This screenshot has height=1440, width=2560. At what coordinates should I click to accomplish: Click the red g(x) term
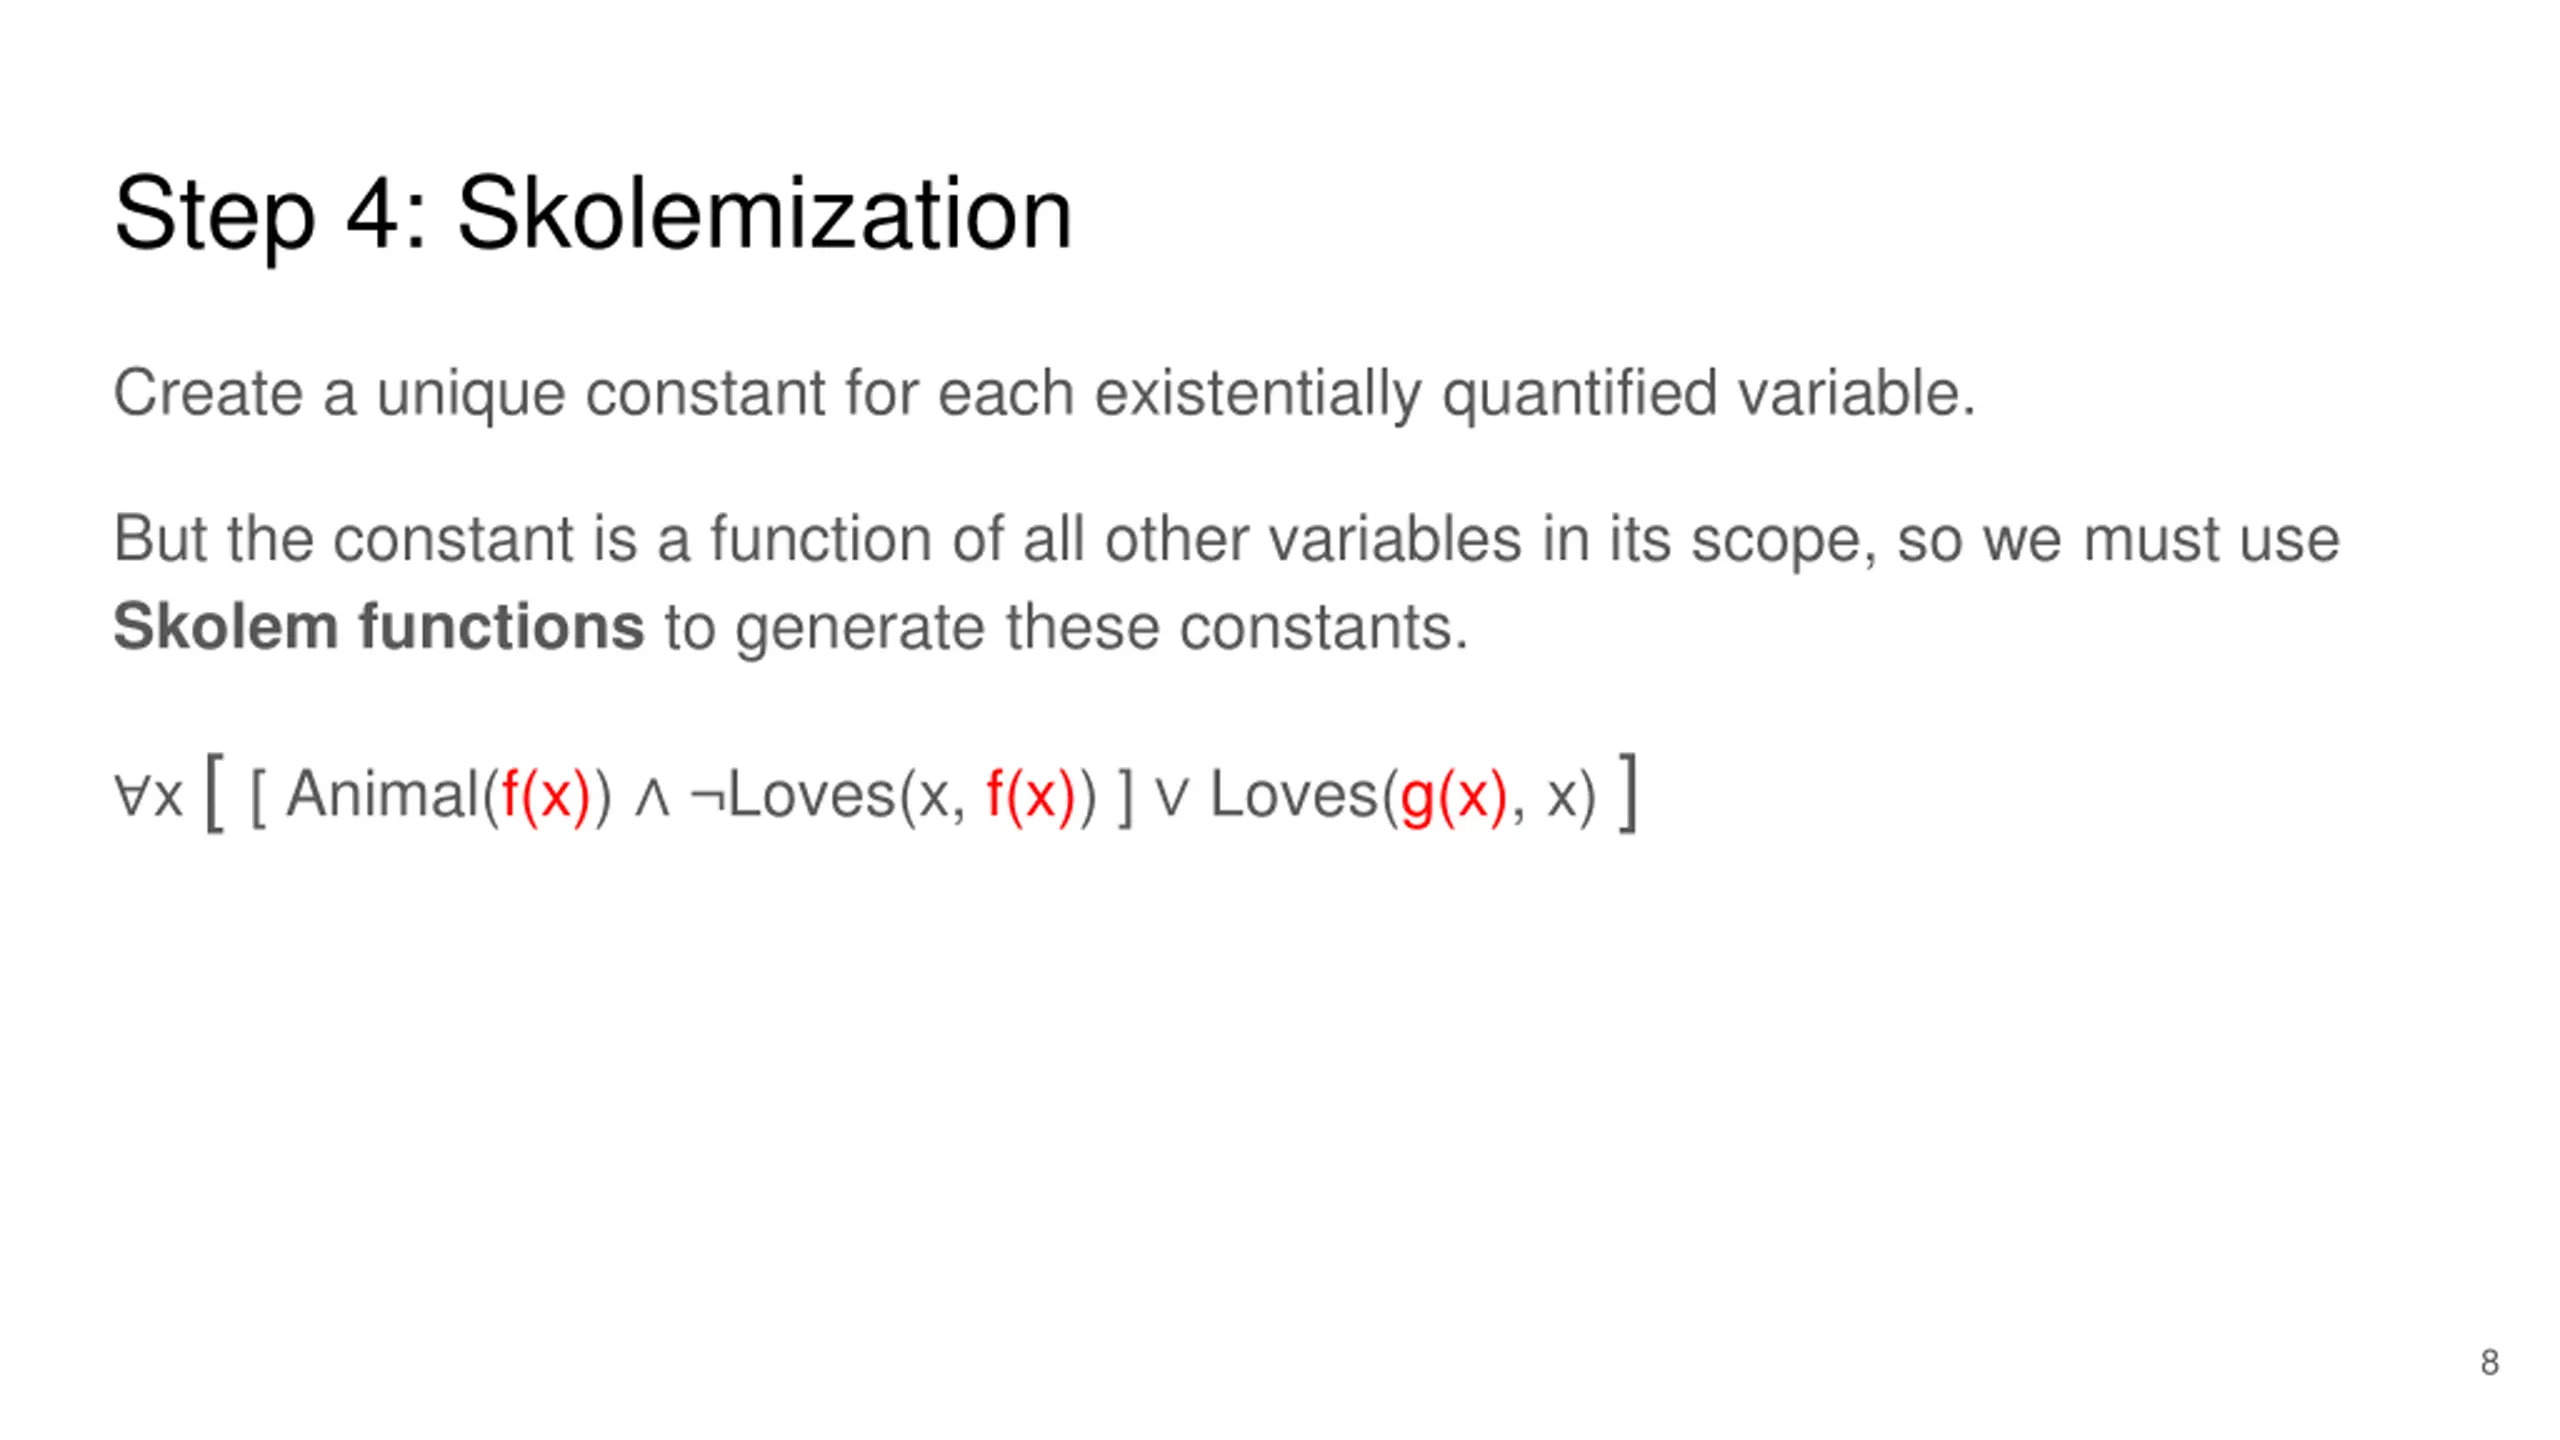[1453, 796]
